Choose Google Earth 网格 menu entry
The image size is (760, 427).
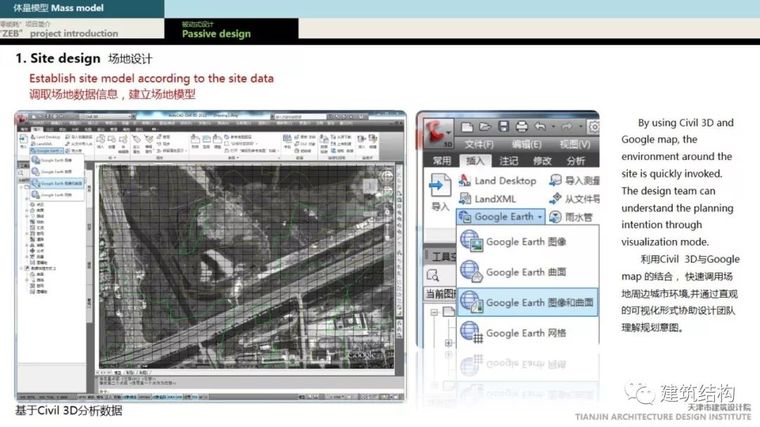click(x=528, y=333)
